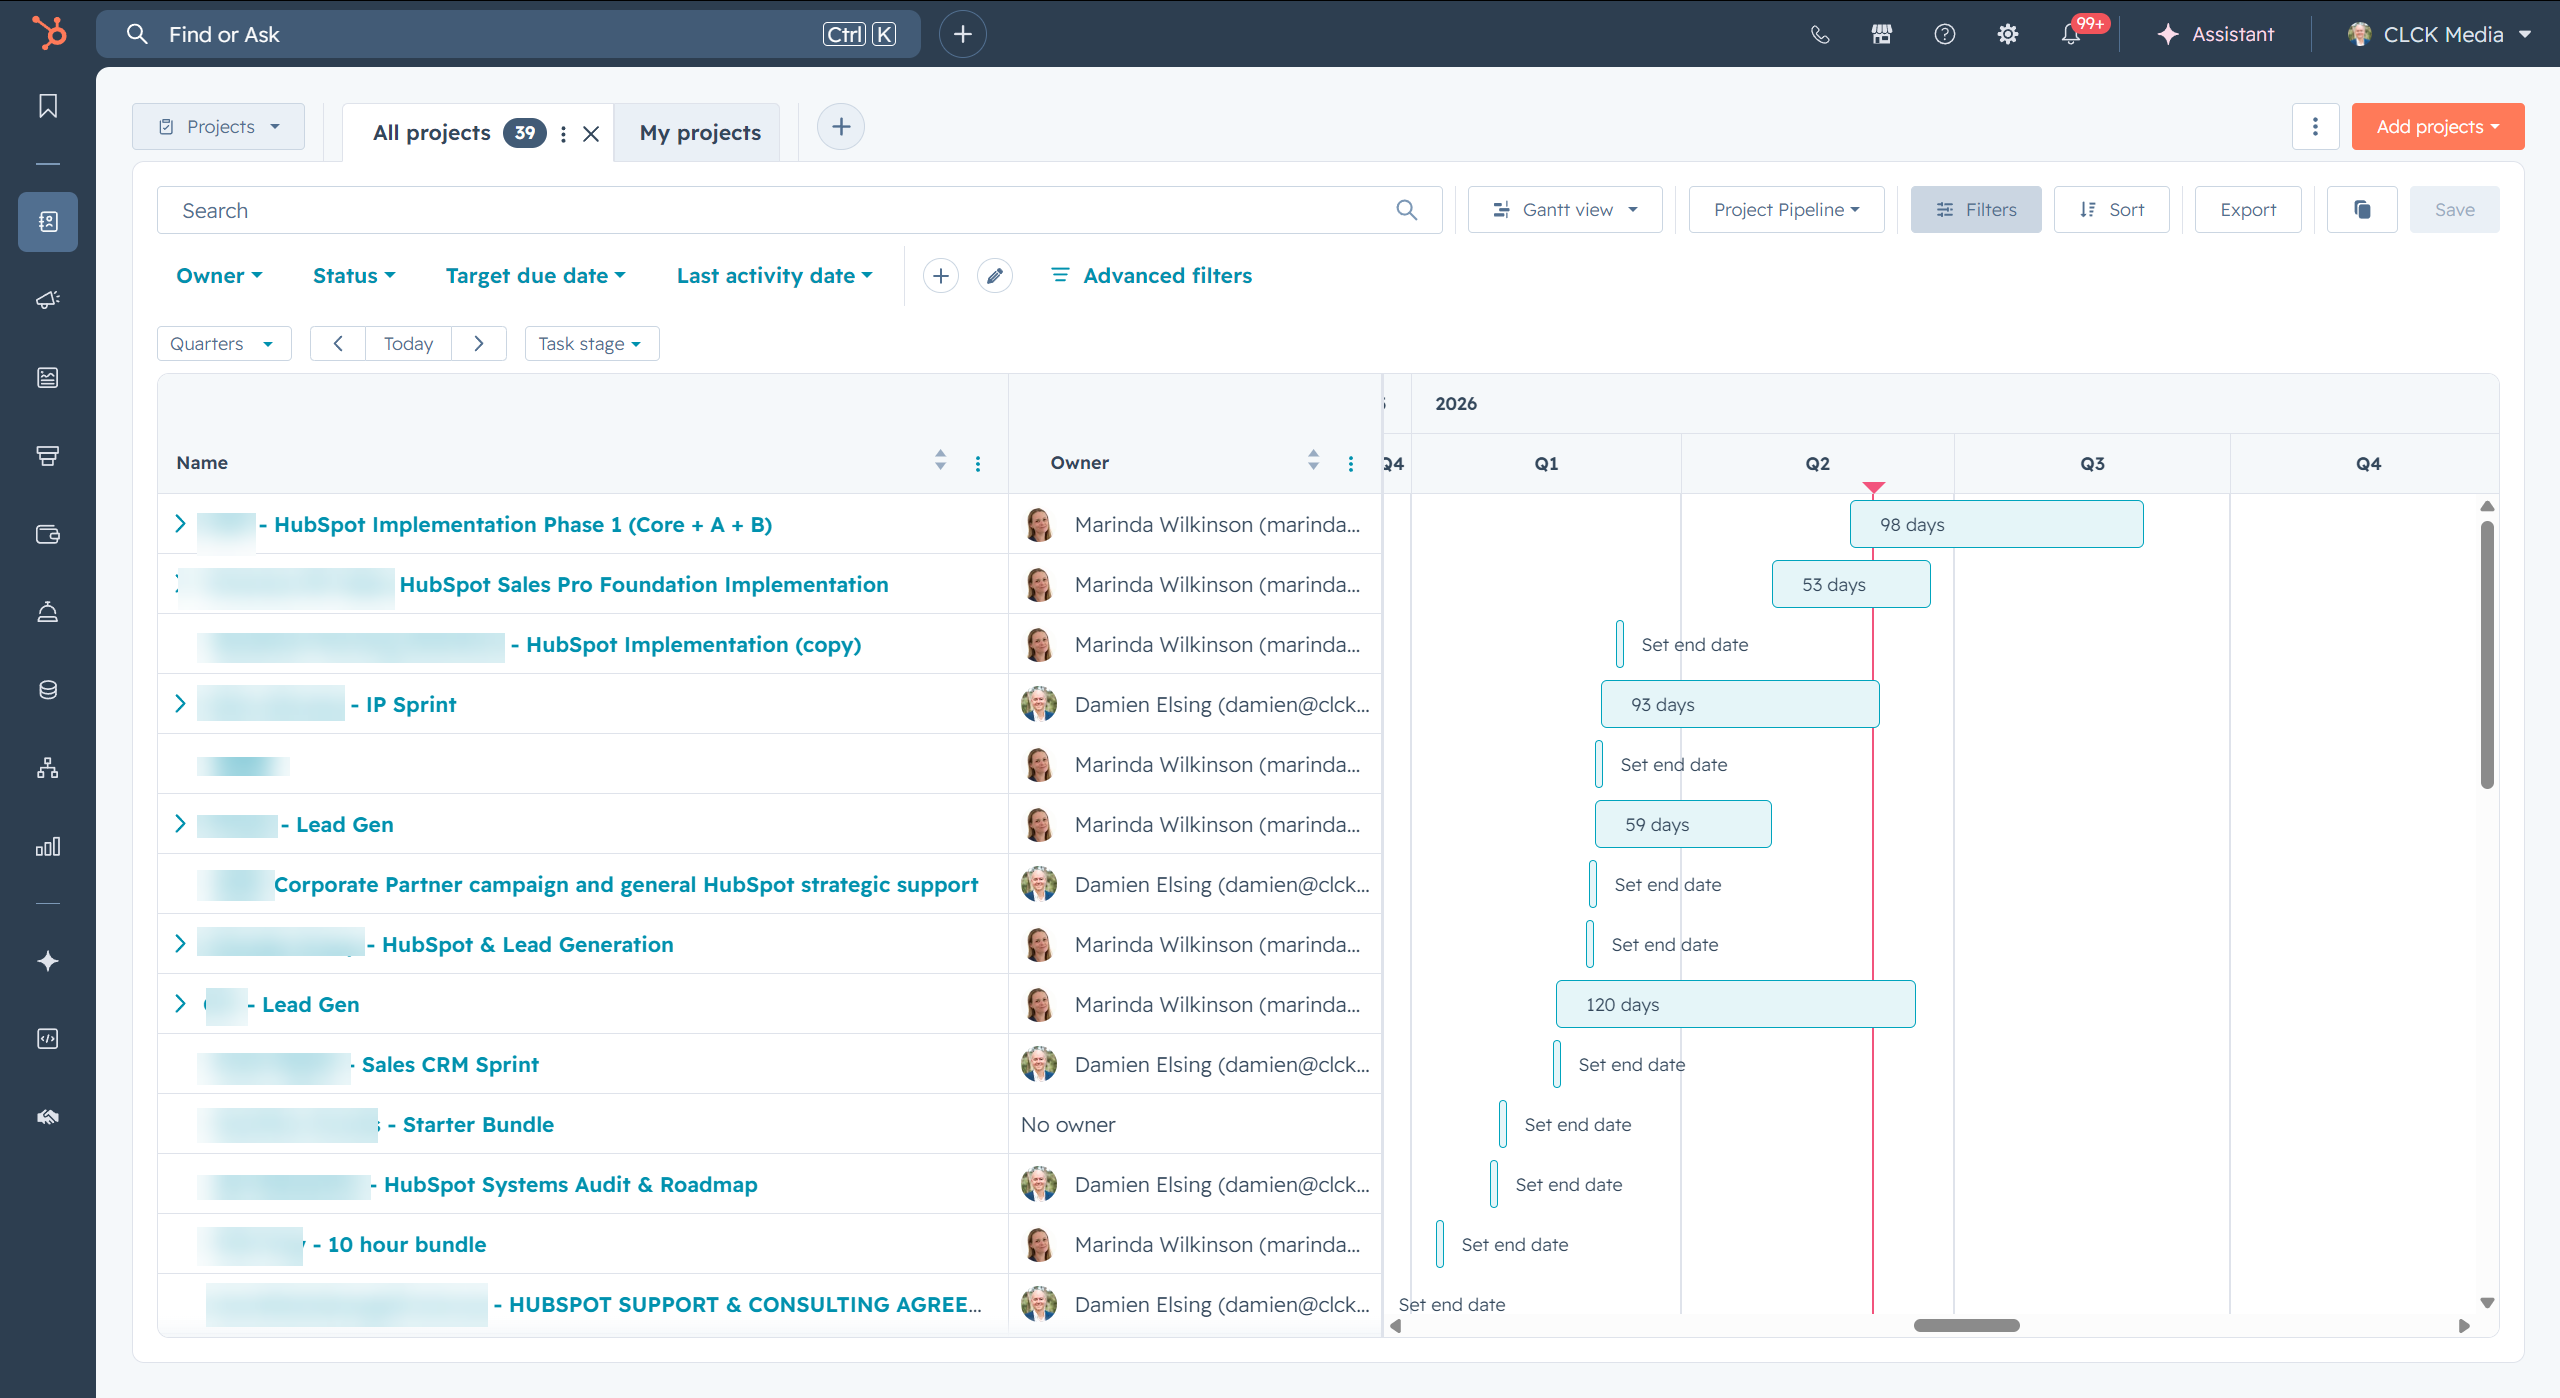Image resolution: width=2560 pixels, height=1398 pixels.
Task: Open Data Management database sidebar icon
Action: pos(48,690)
